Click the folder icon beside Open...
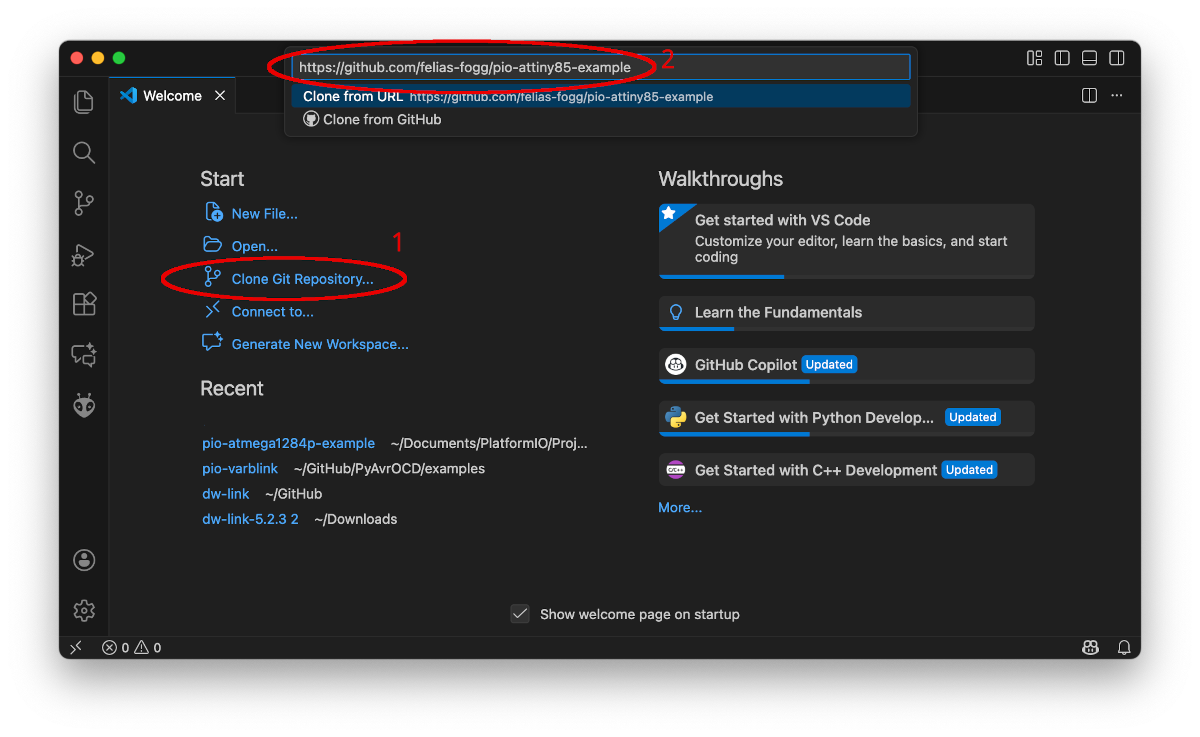 212,244
